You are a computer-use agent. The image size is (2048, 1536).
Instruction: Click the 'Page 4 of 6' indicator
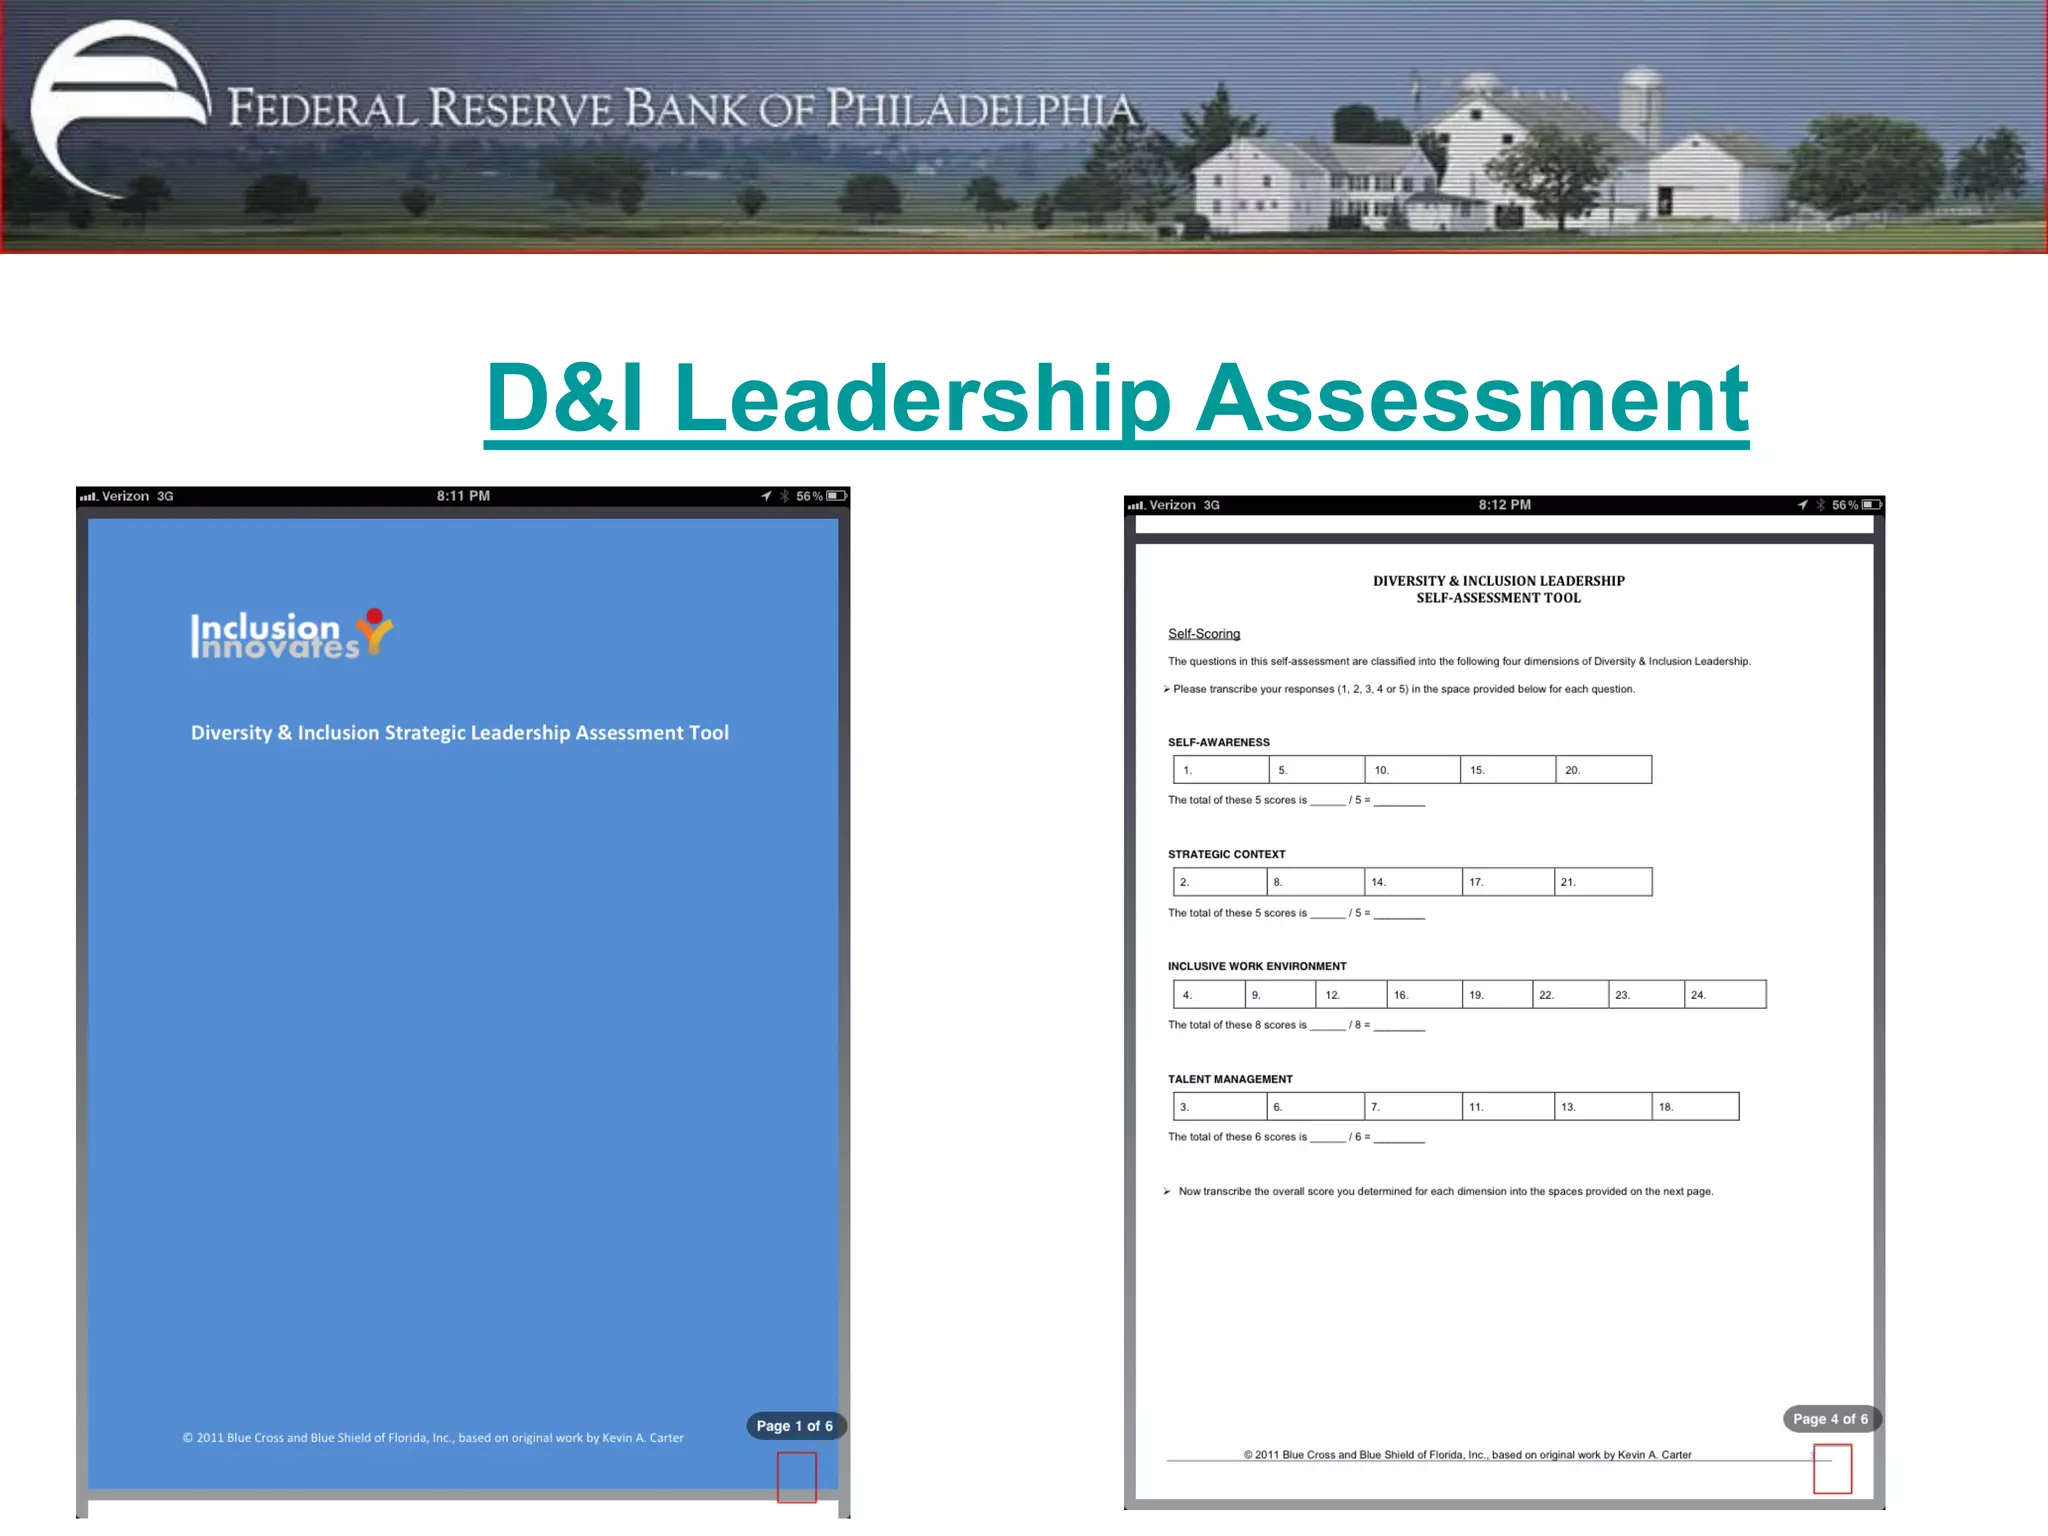point(1830,1419)
